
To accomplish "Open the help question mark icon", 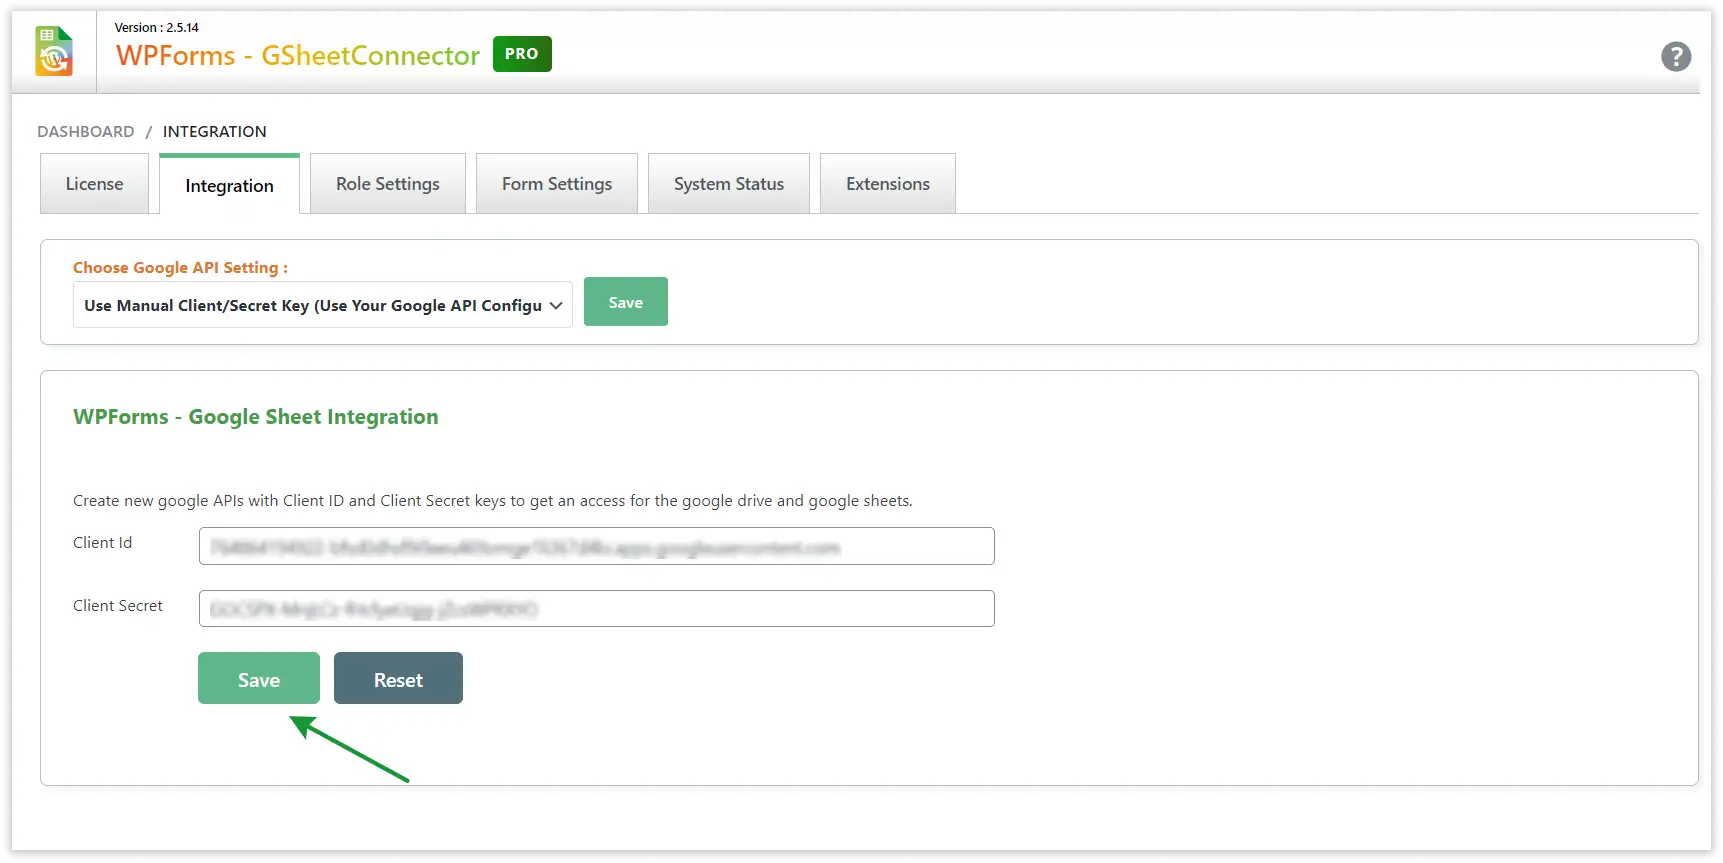I will pos(1676,56).
